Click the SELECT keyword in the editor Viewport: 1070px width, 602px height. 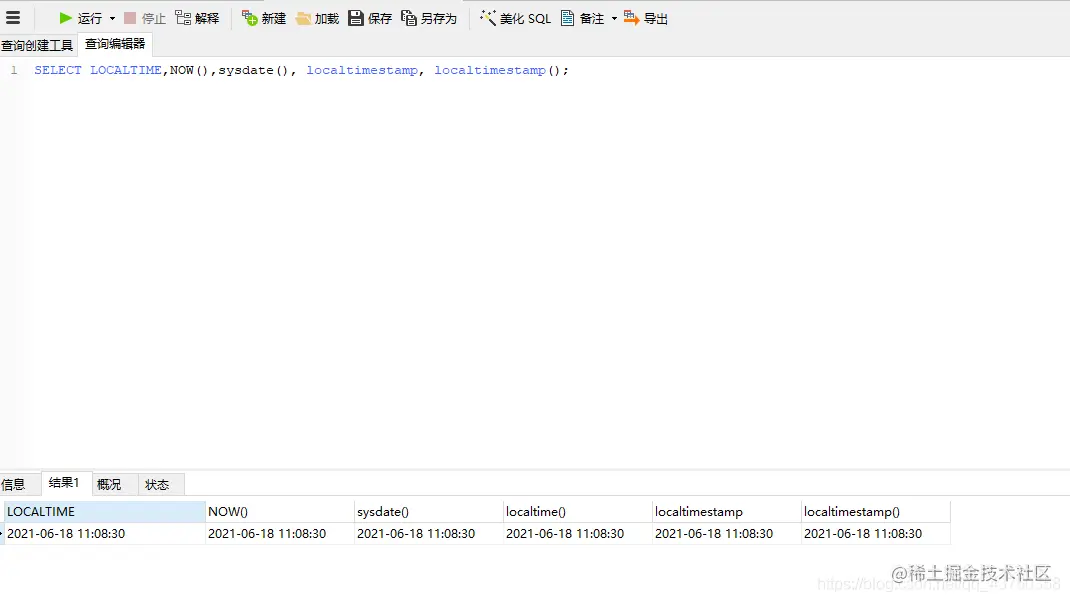coord(58,70)
